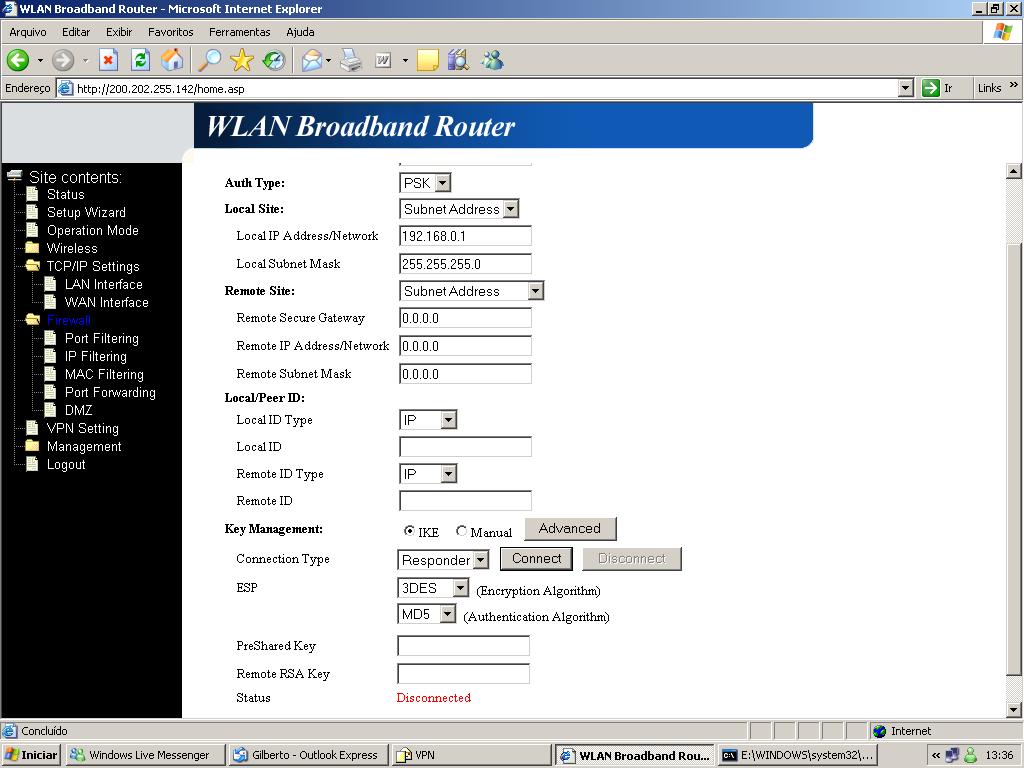Open the WAN Interface link

point(106,302)
